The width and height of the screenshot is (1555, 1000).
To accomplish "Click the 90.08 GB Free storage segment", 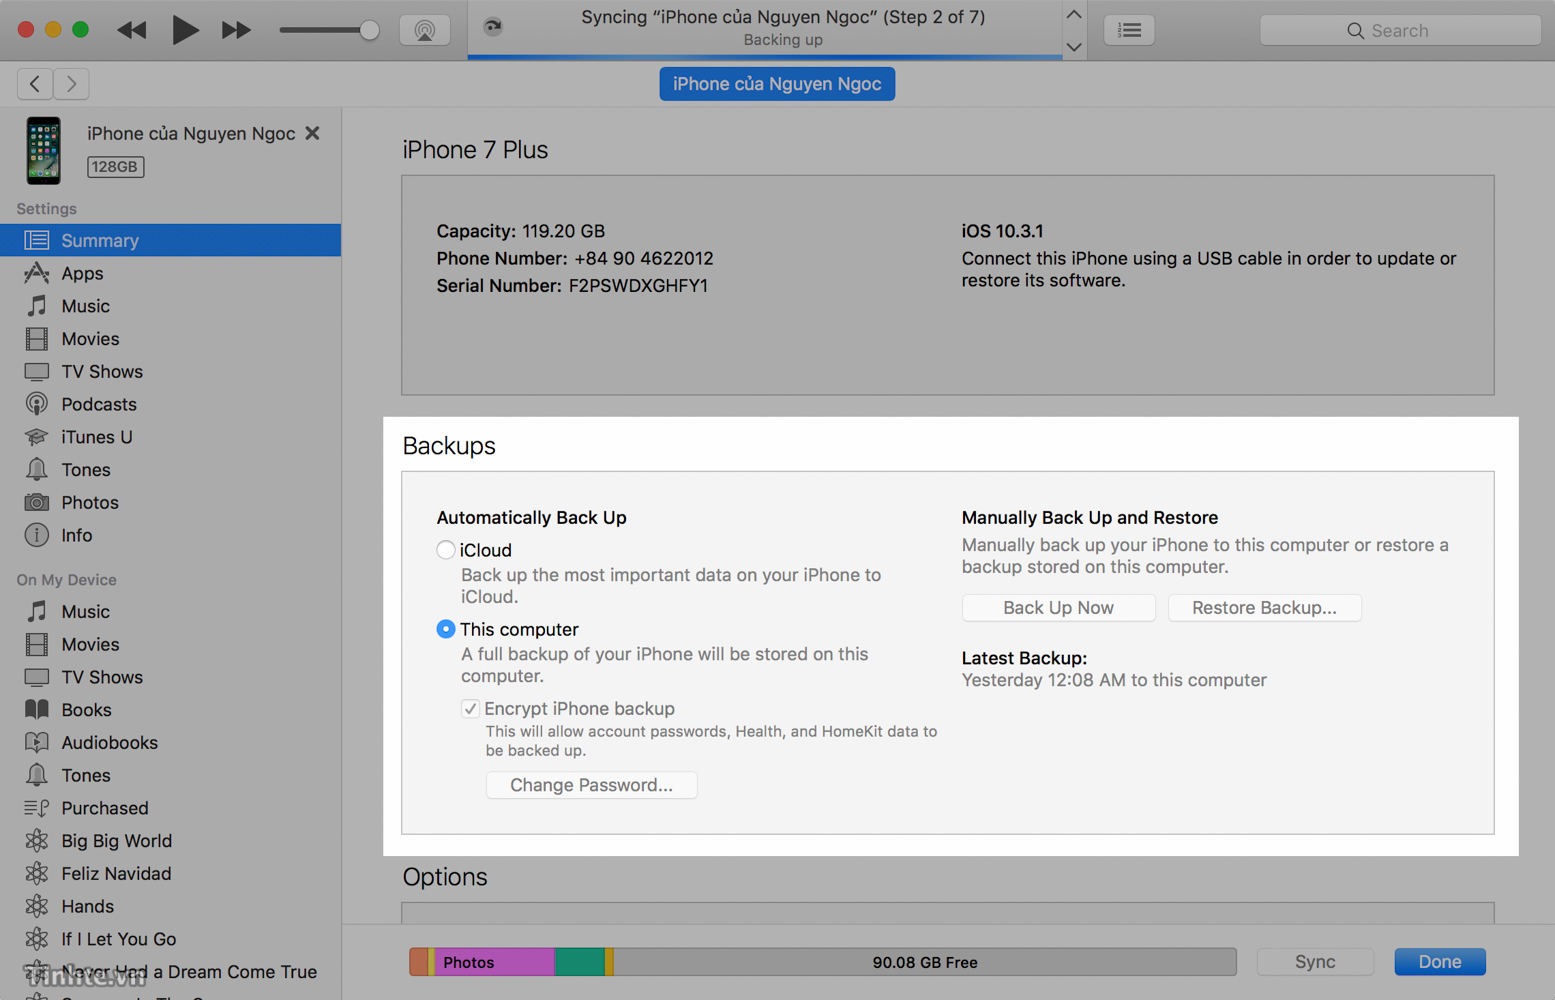I will click(x=925, y=962).
